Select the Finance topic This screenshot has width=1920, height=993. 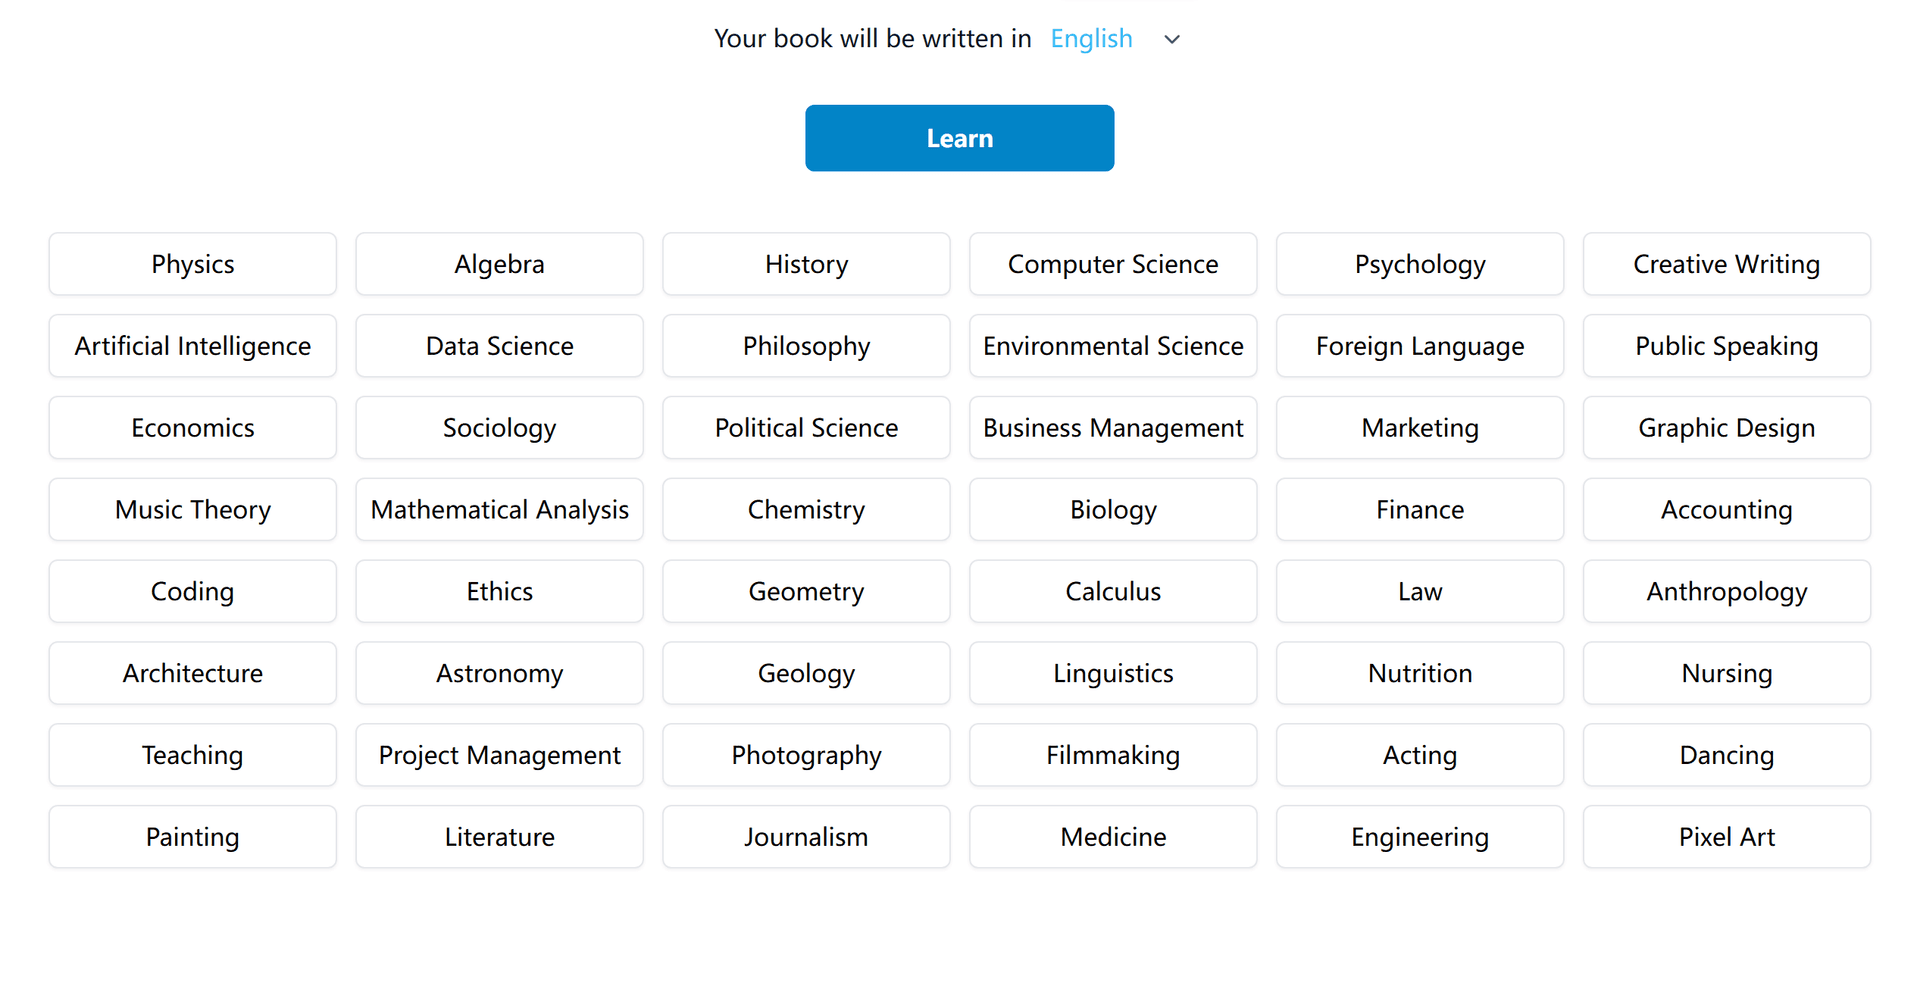(1420, 510)
